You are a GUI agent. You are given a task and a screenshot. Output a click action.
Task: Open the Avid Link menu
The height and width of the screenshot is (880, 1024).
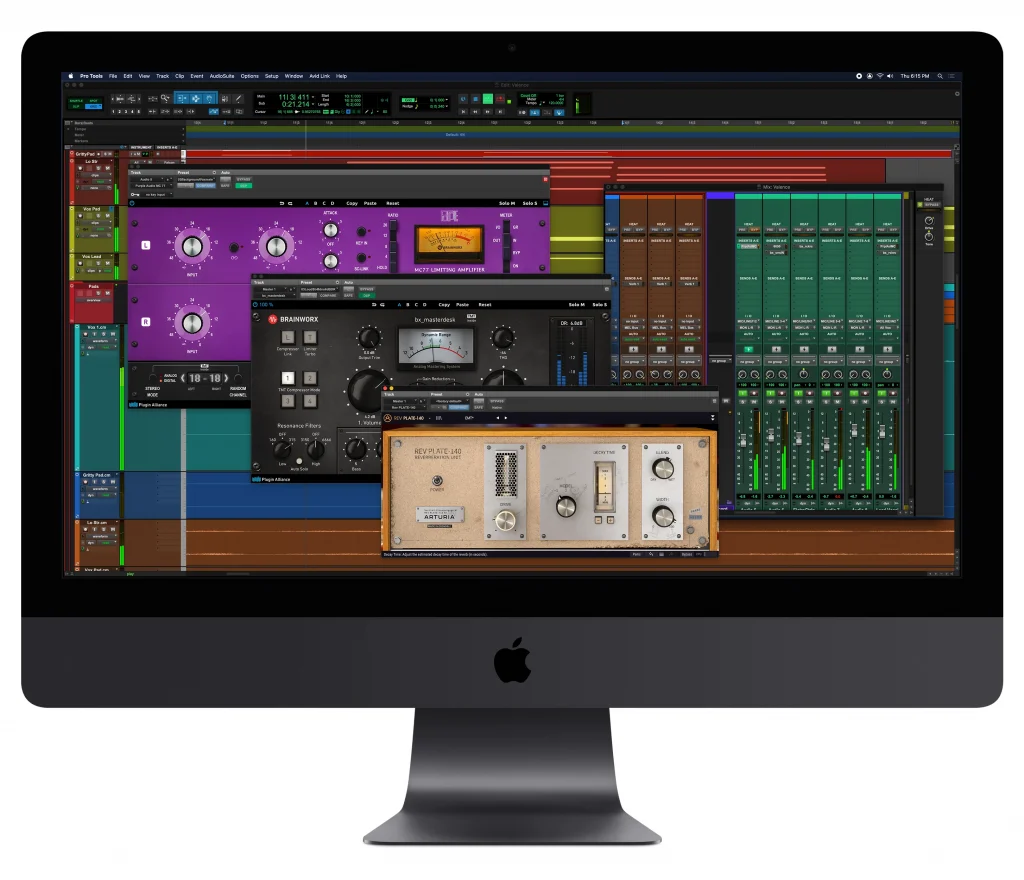point(319,76)
